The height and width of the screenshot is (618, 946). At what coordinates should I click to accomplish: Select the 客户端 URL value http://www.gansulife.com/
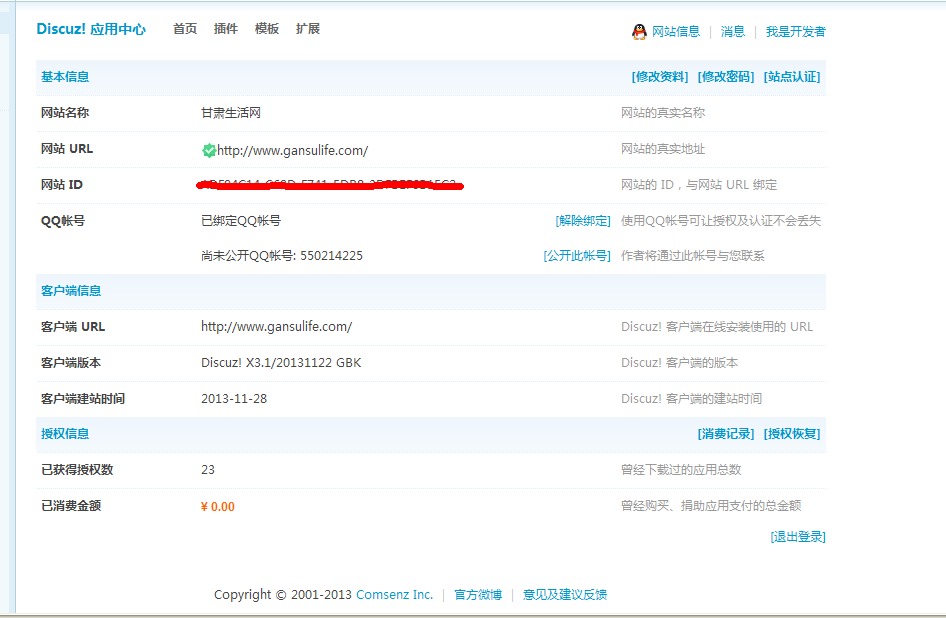(x=276, y=327)
